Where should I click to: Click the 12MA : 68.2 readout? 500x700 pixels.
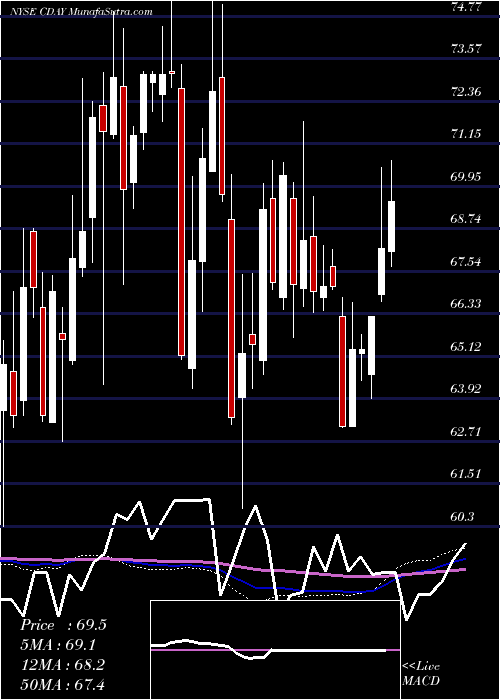[63, 664]
